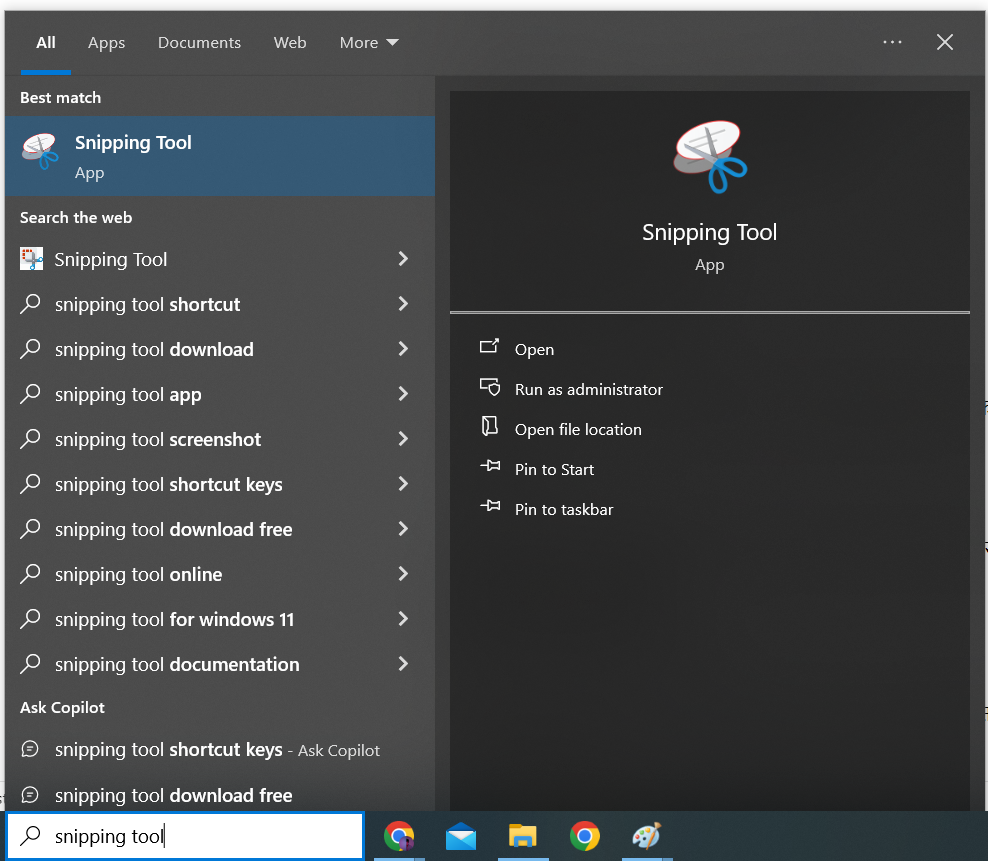Launch Paint from the taskbar
This screenshot has width=988, height=861.
tap(645, 837)
